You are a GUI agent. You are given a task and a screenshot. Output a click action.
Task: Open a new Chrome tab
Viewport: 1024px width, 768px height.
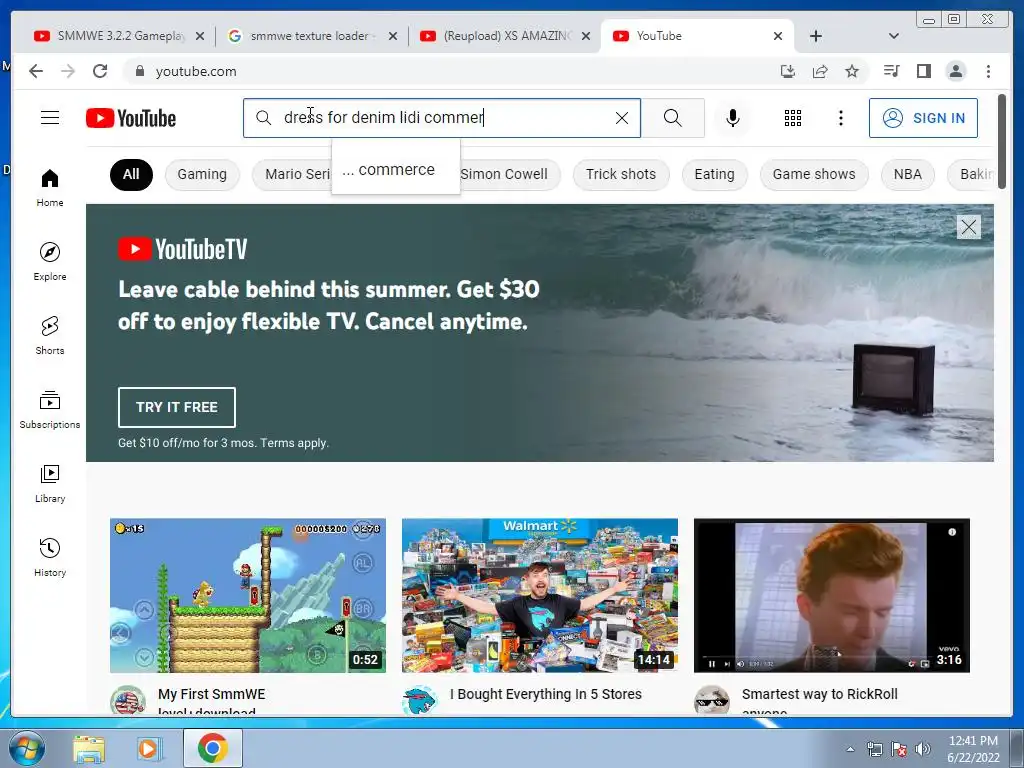click(816, 36)
